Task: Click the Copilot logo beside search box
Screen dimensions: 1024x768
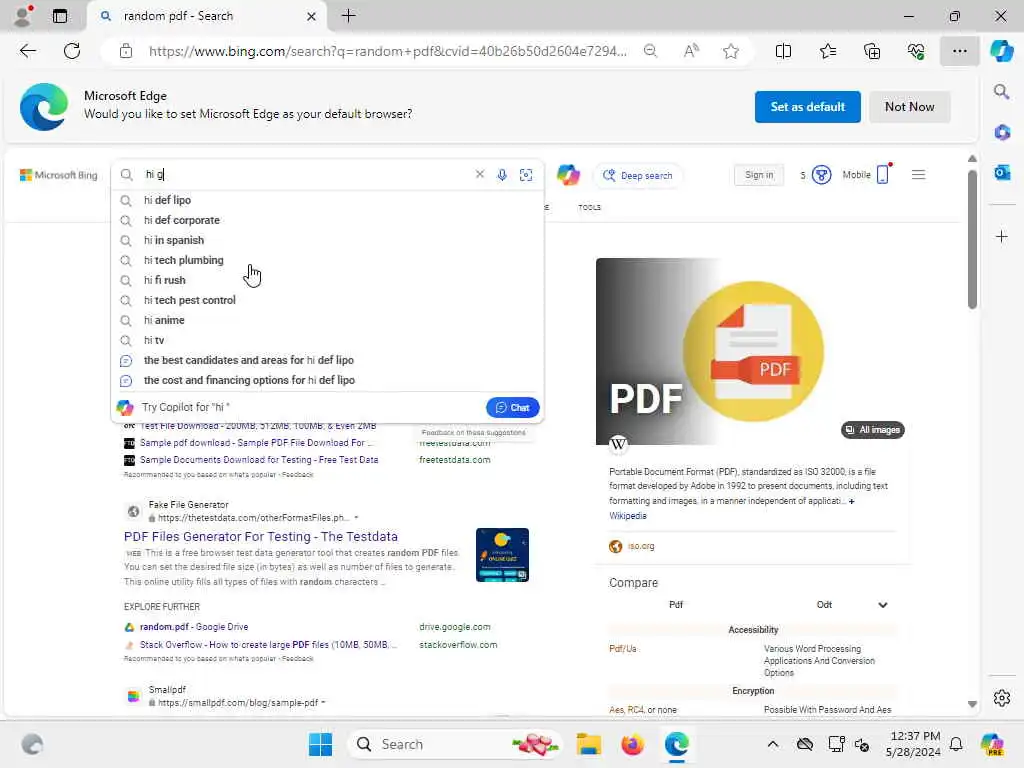Action: (x=568, y=174)
